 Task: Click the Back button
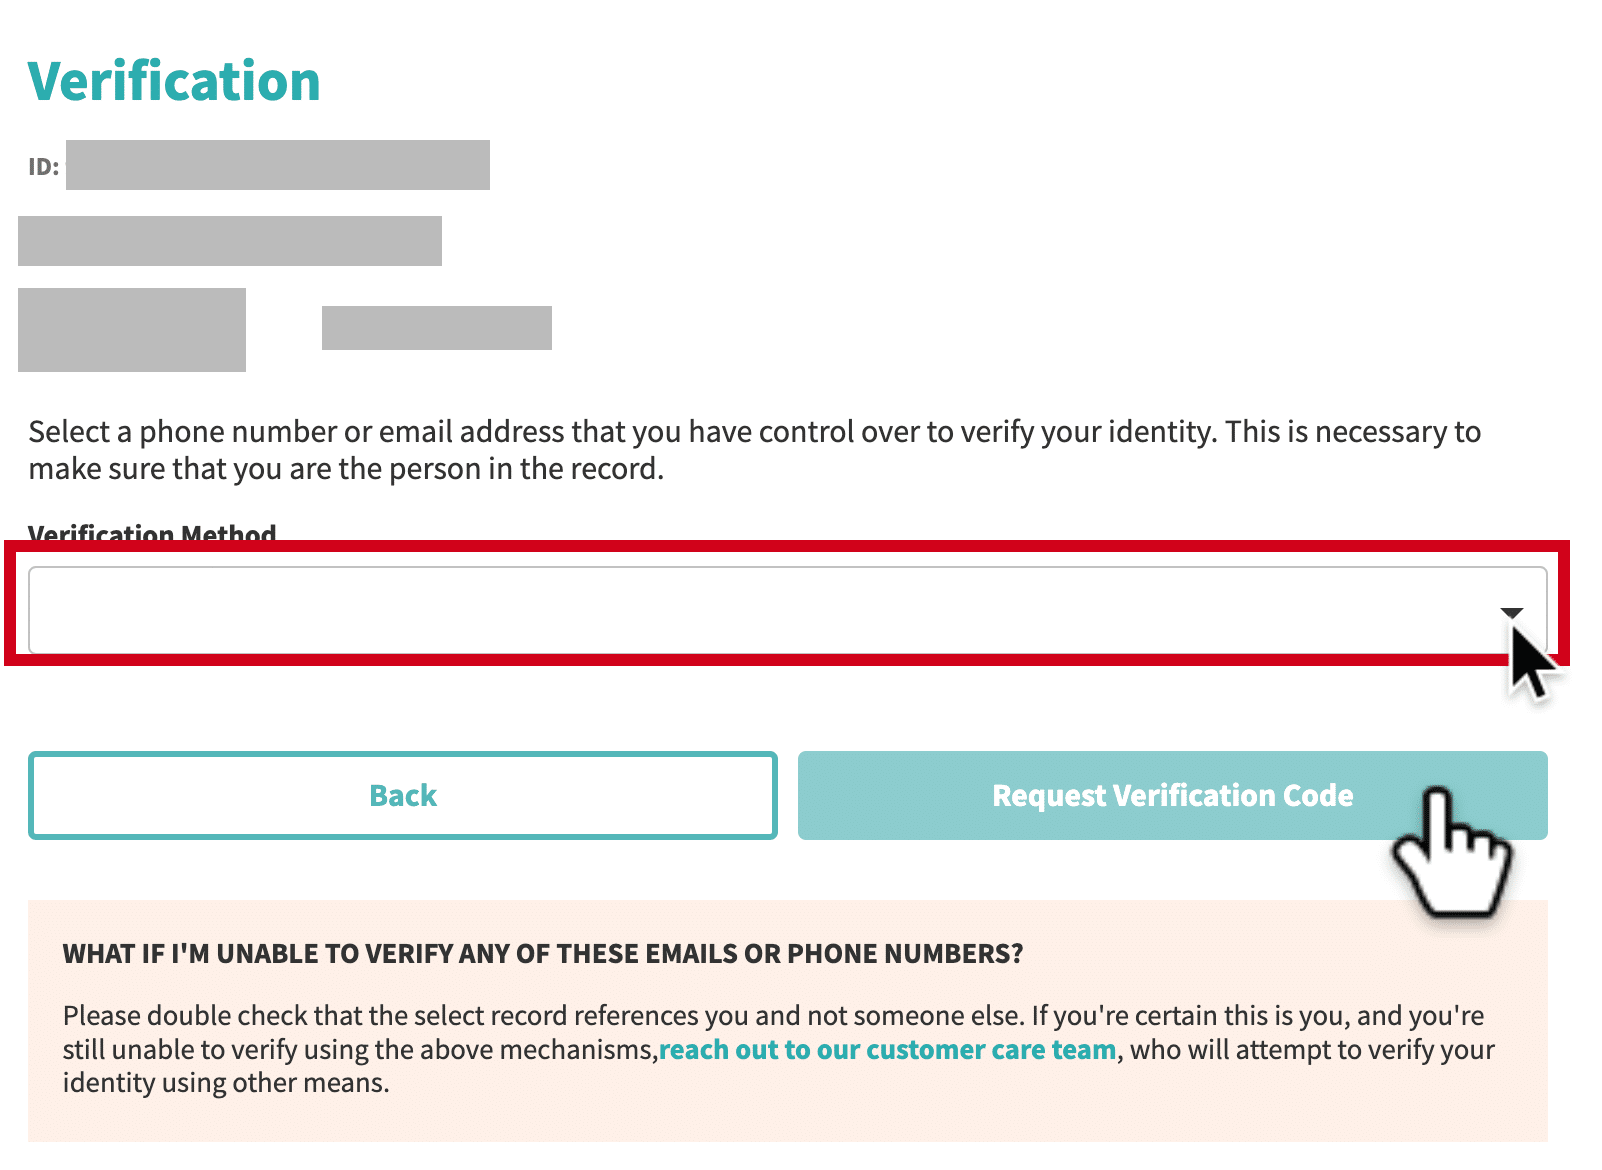click(403, 795)
